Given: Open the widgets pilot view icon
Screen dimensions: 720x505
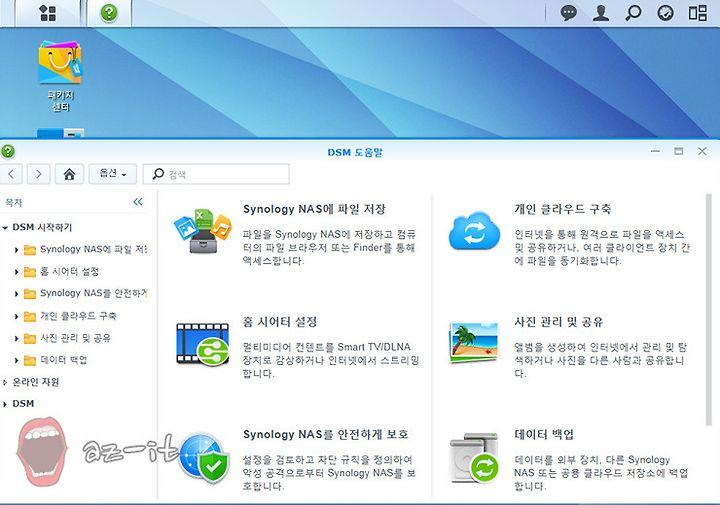Looking at the screenshot, I should click(x=698, y=12).
